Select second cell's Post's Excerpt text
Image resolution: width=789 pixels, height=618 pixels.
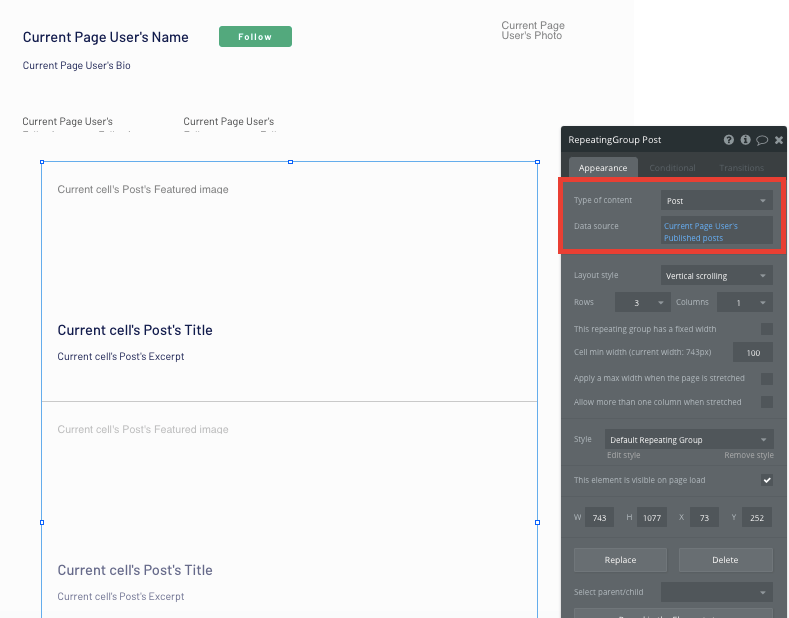tap(121, 596)
